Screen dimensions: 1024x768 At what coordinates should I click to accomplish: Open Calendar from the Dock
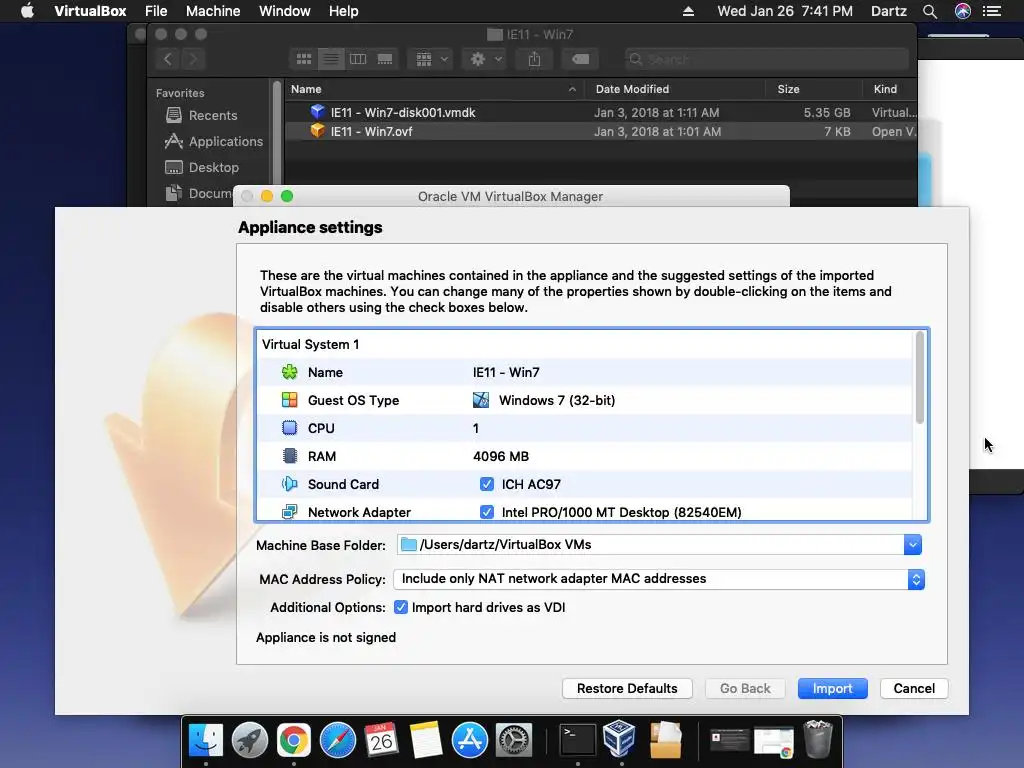381,740
